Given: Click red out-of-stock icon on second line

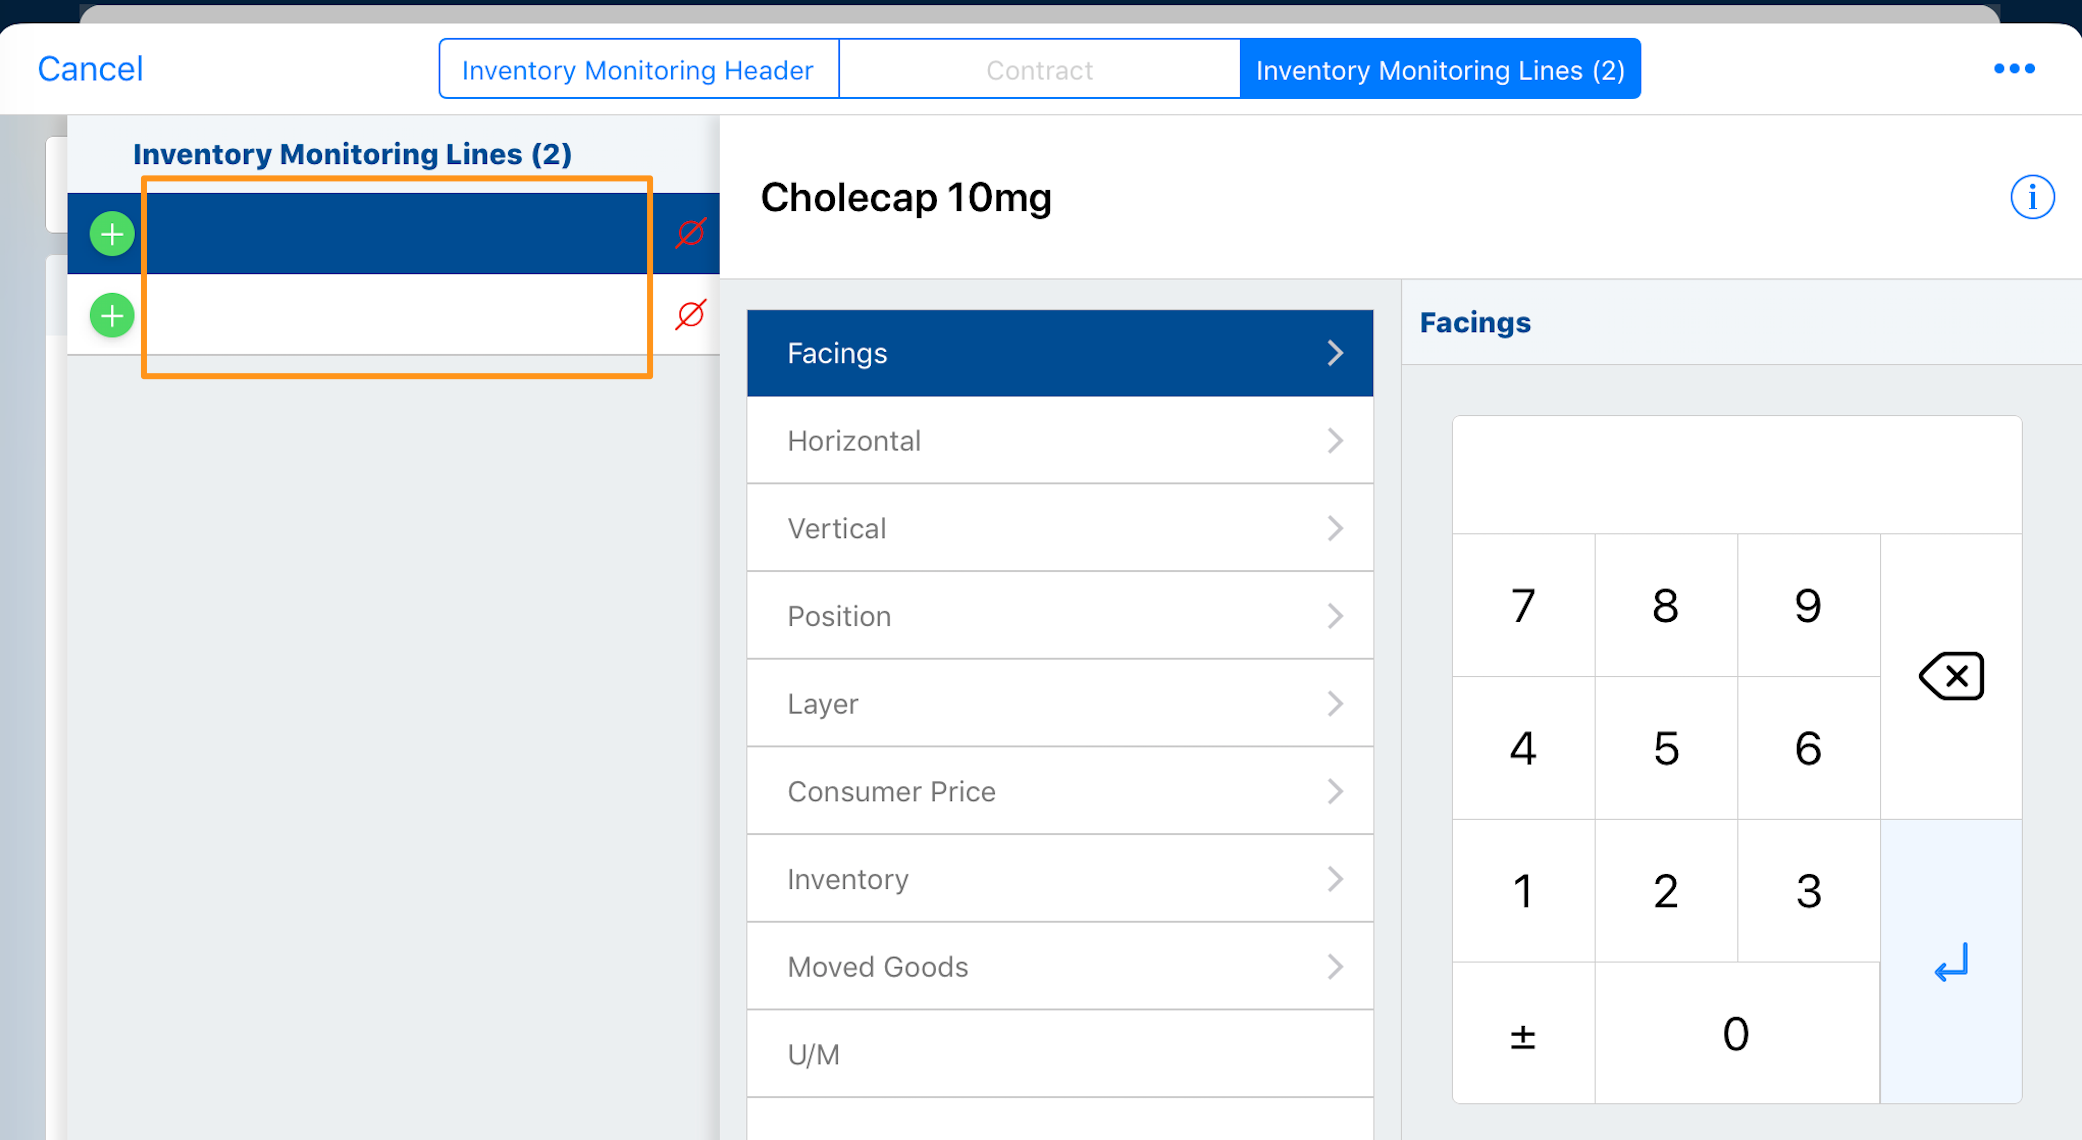Looking at the screenshot, I should 690,315.
